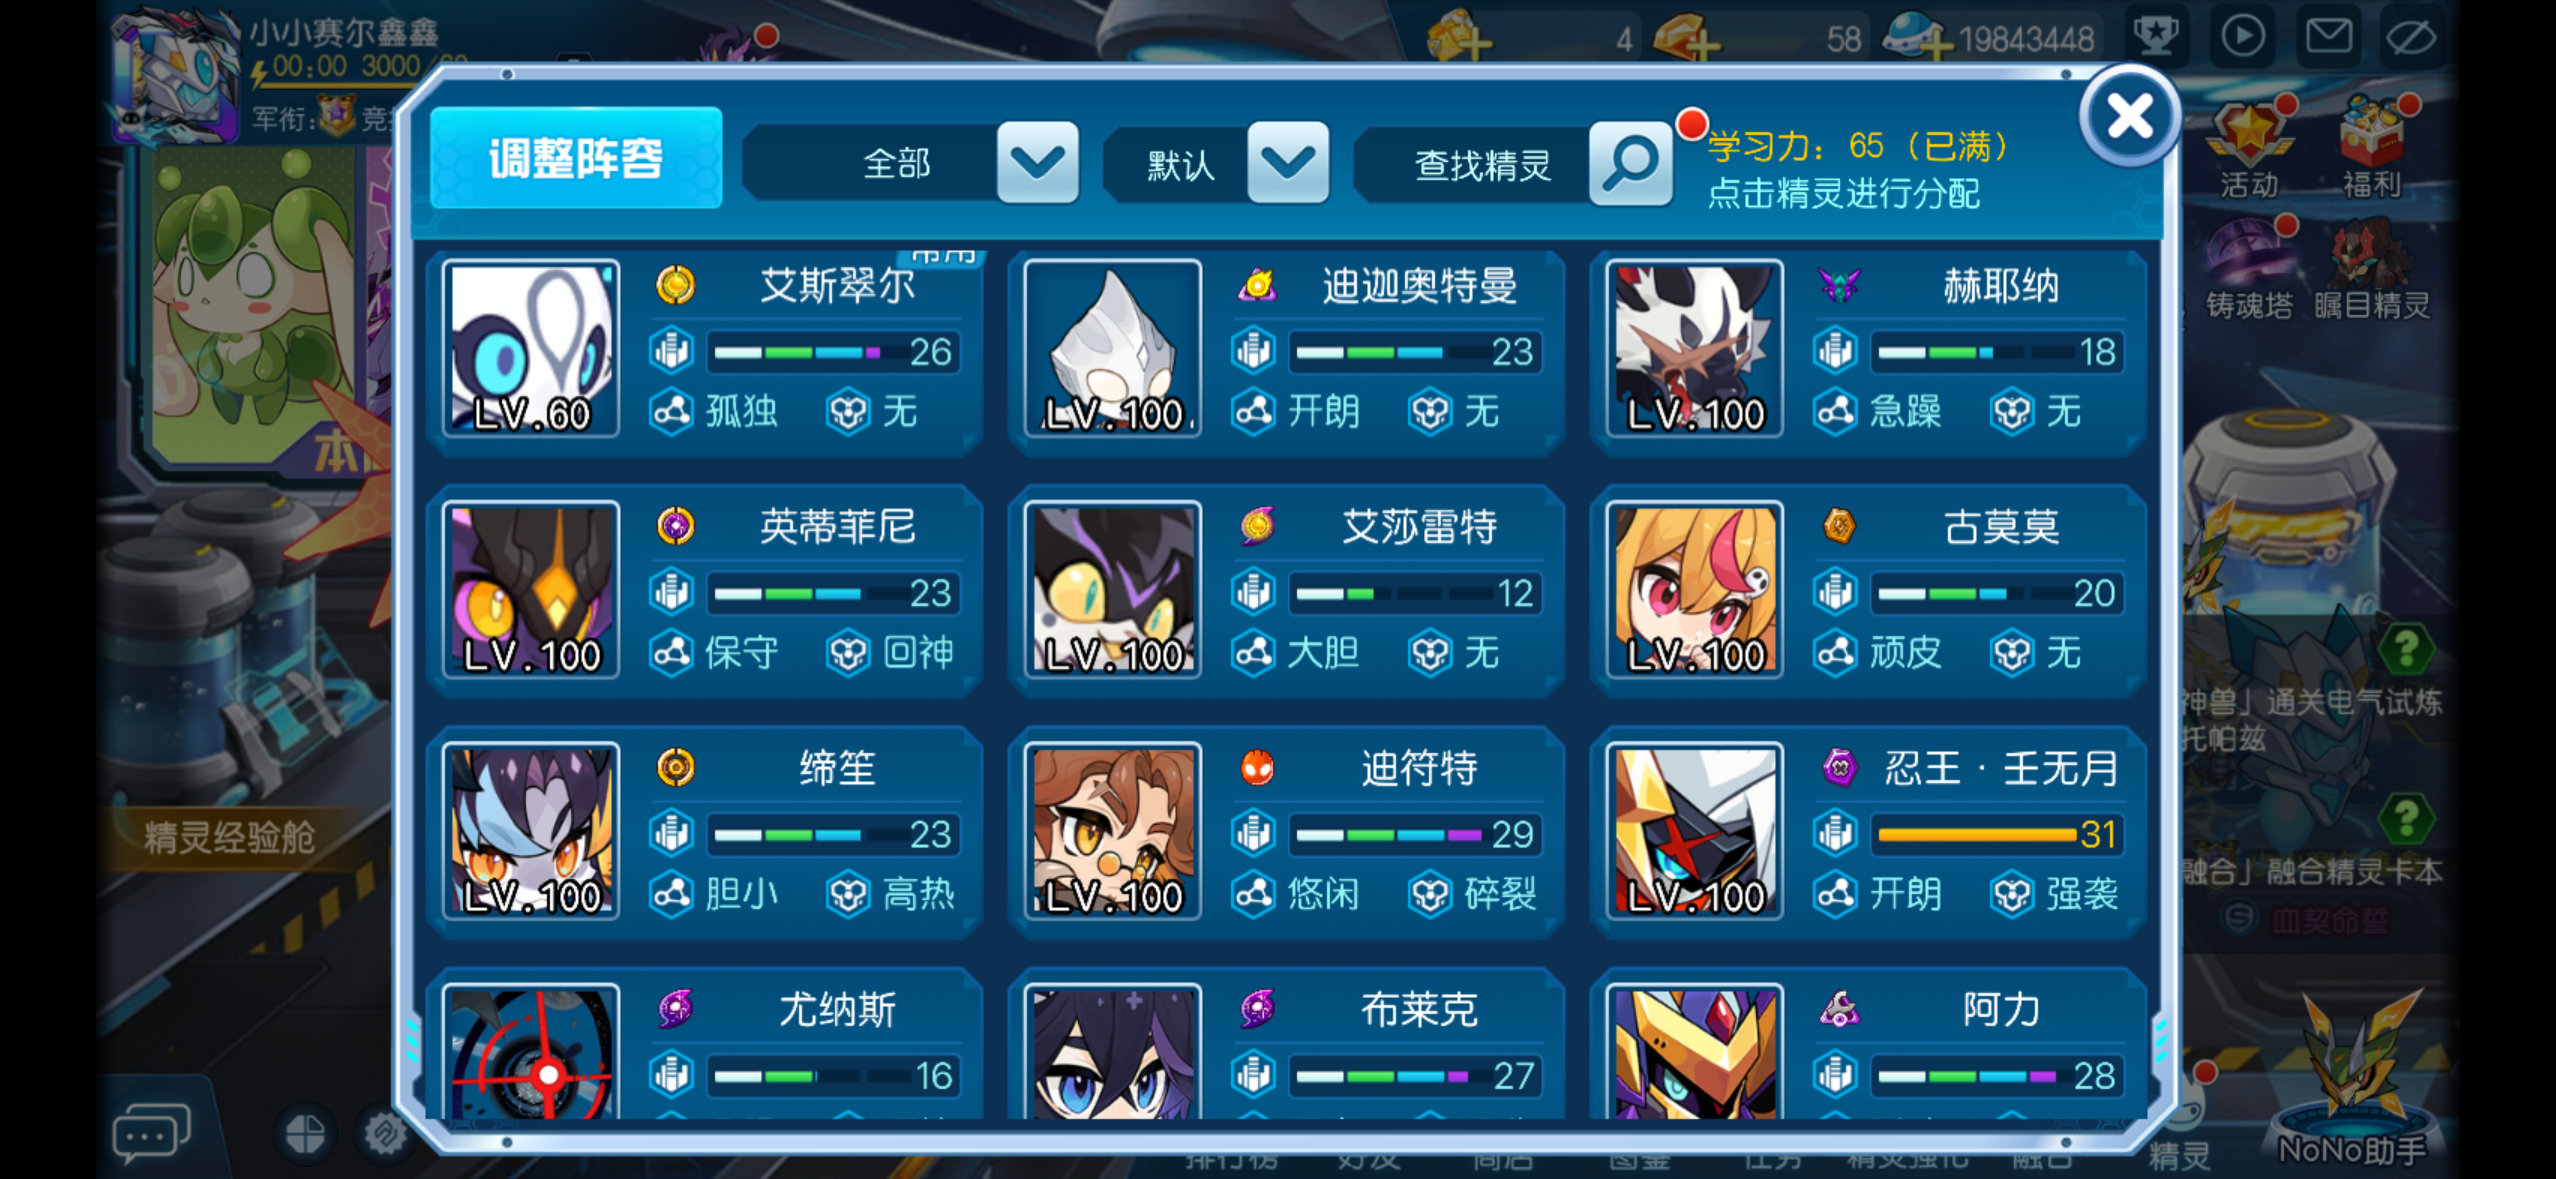Click the magnifier search icon
Viewport: 2556px width, 1179px height.
click(x=1630, y=163)
